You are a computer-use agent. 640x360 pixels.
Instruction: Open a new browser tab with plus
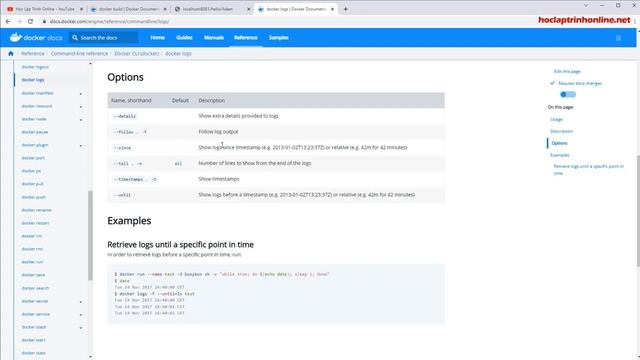coord(346,9)
